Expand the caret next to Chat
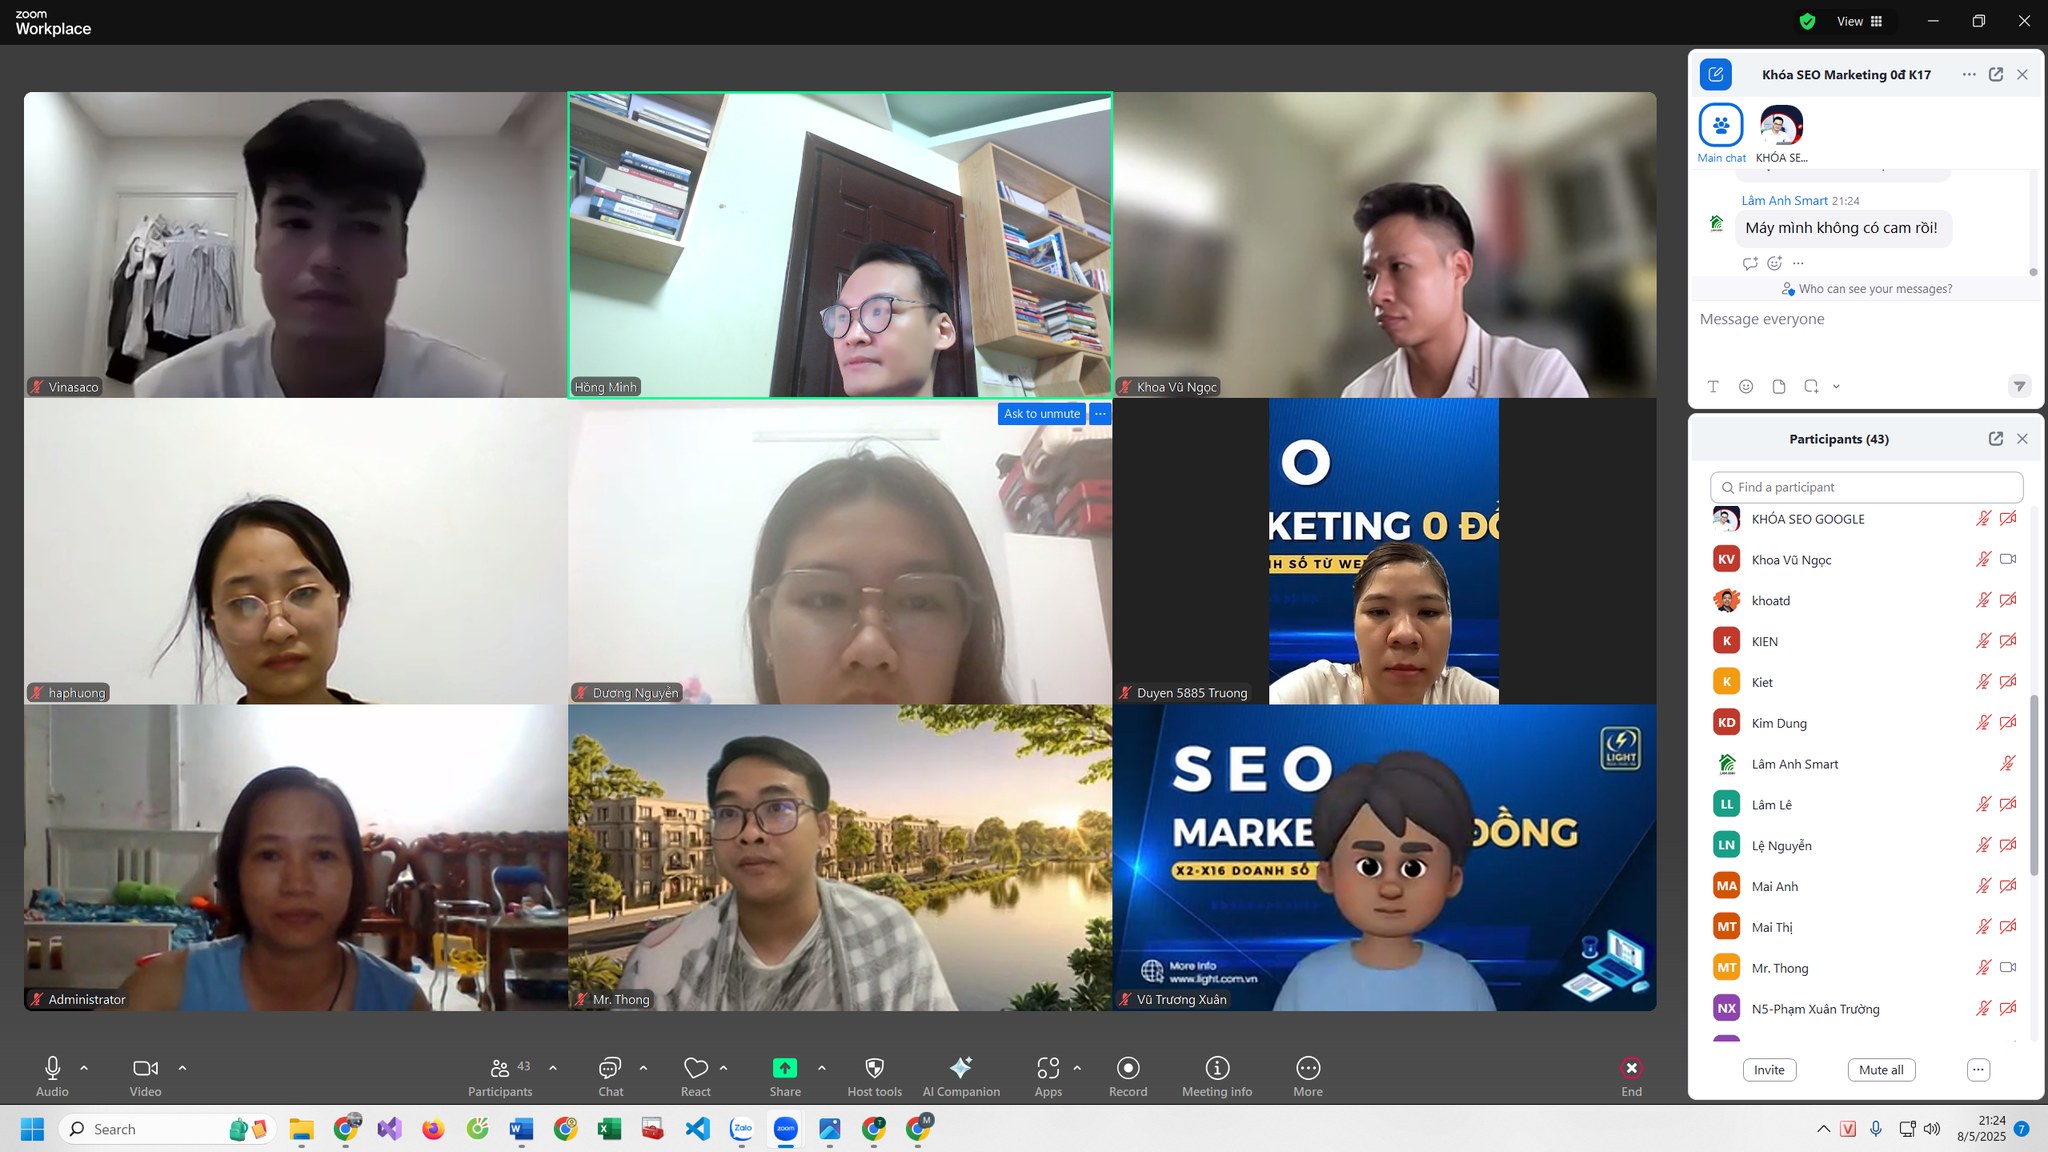The height and width of the screenshot is (1152, 2048). (x=643, y=1068)
